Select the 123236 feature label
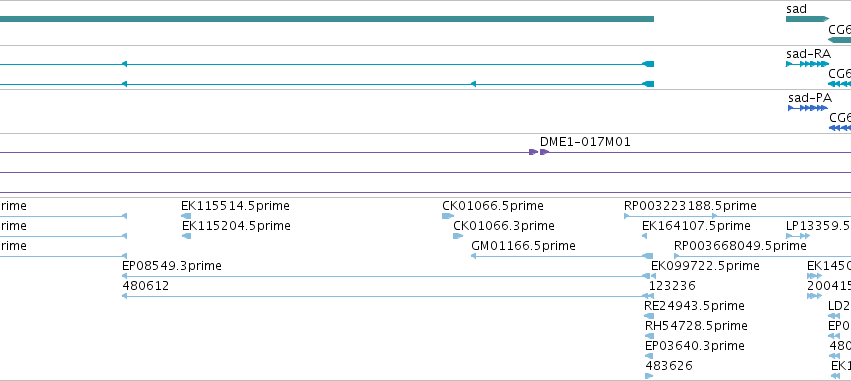 pos(672,285)
